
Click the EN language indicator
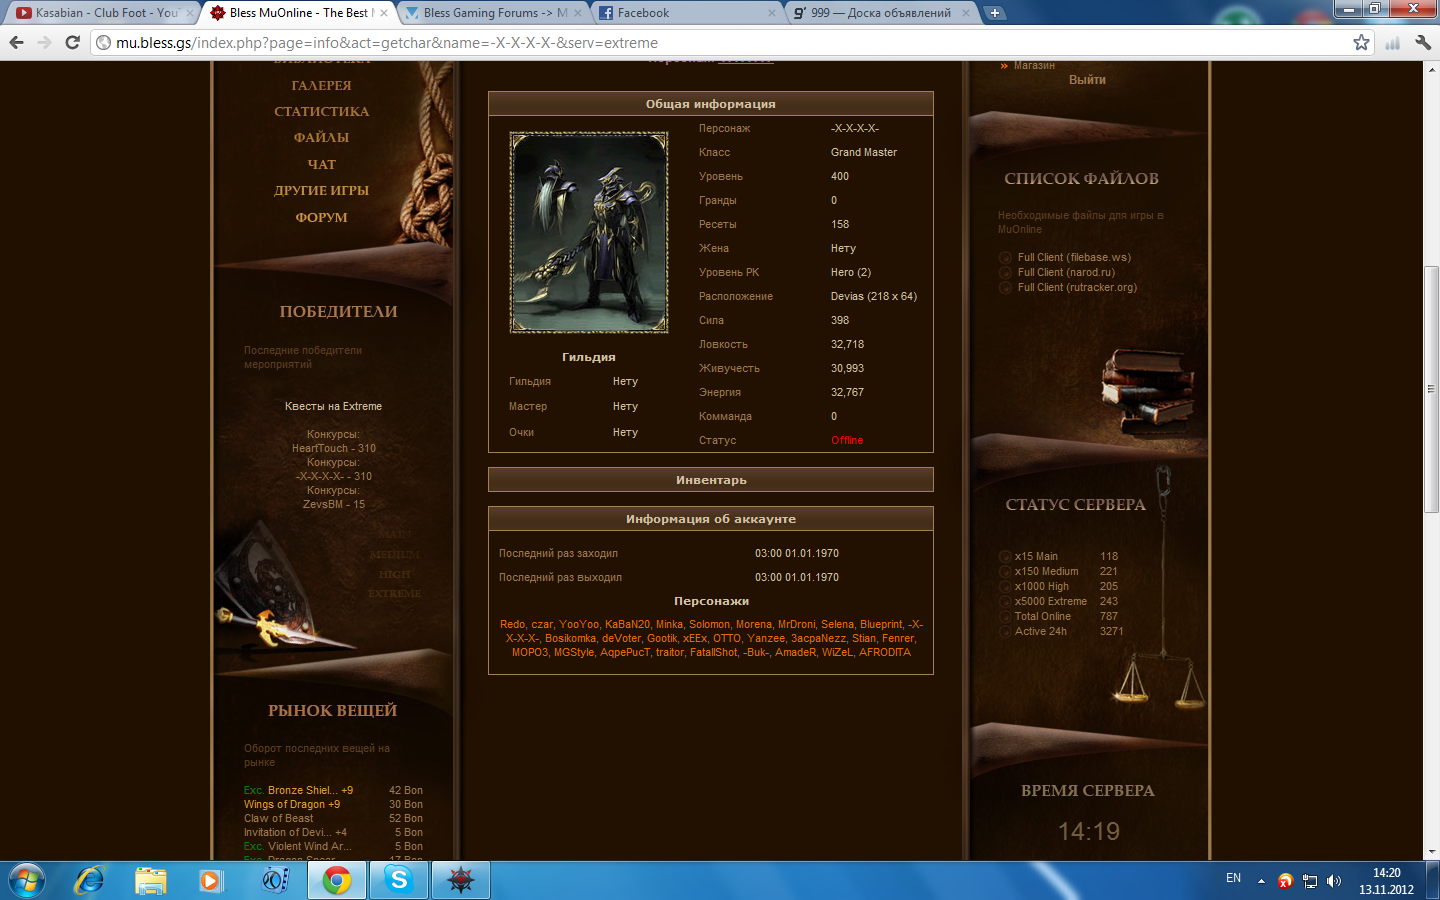click(1233, 878)
